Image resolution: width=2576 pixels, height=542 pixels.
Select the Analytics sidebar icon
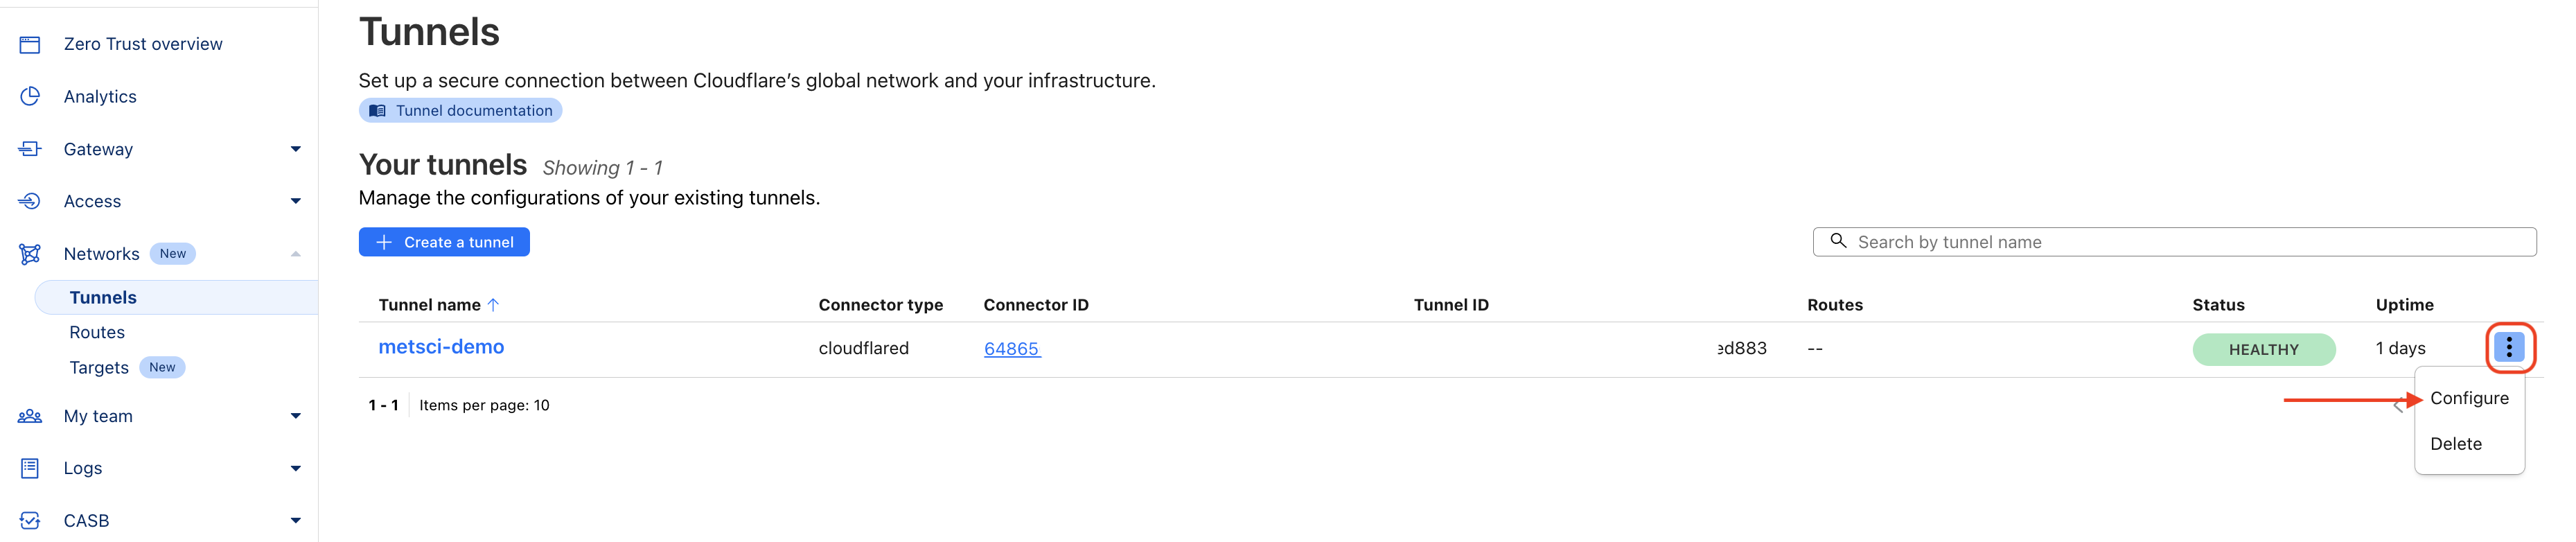[x=30, y=96]
